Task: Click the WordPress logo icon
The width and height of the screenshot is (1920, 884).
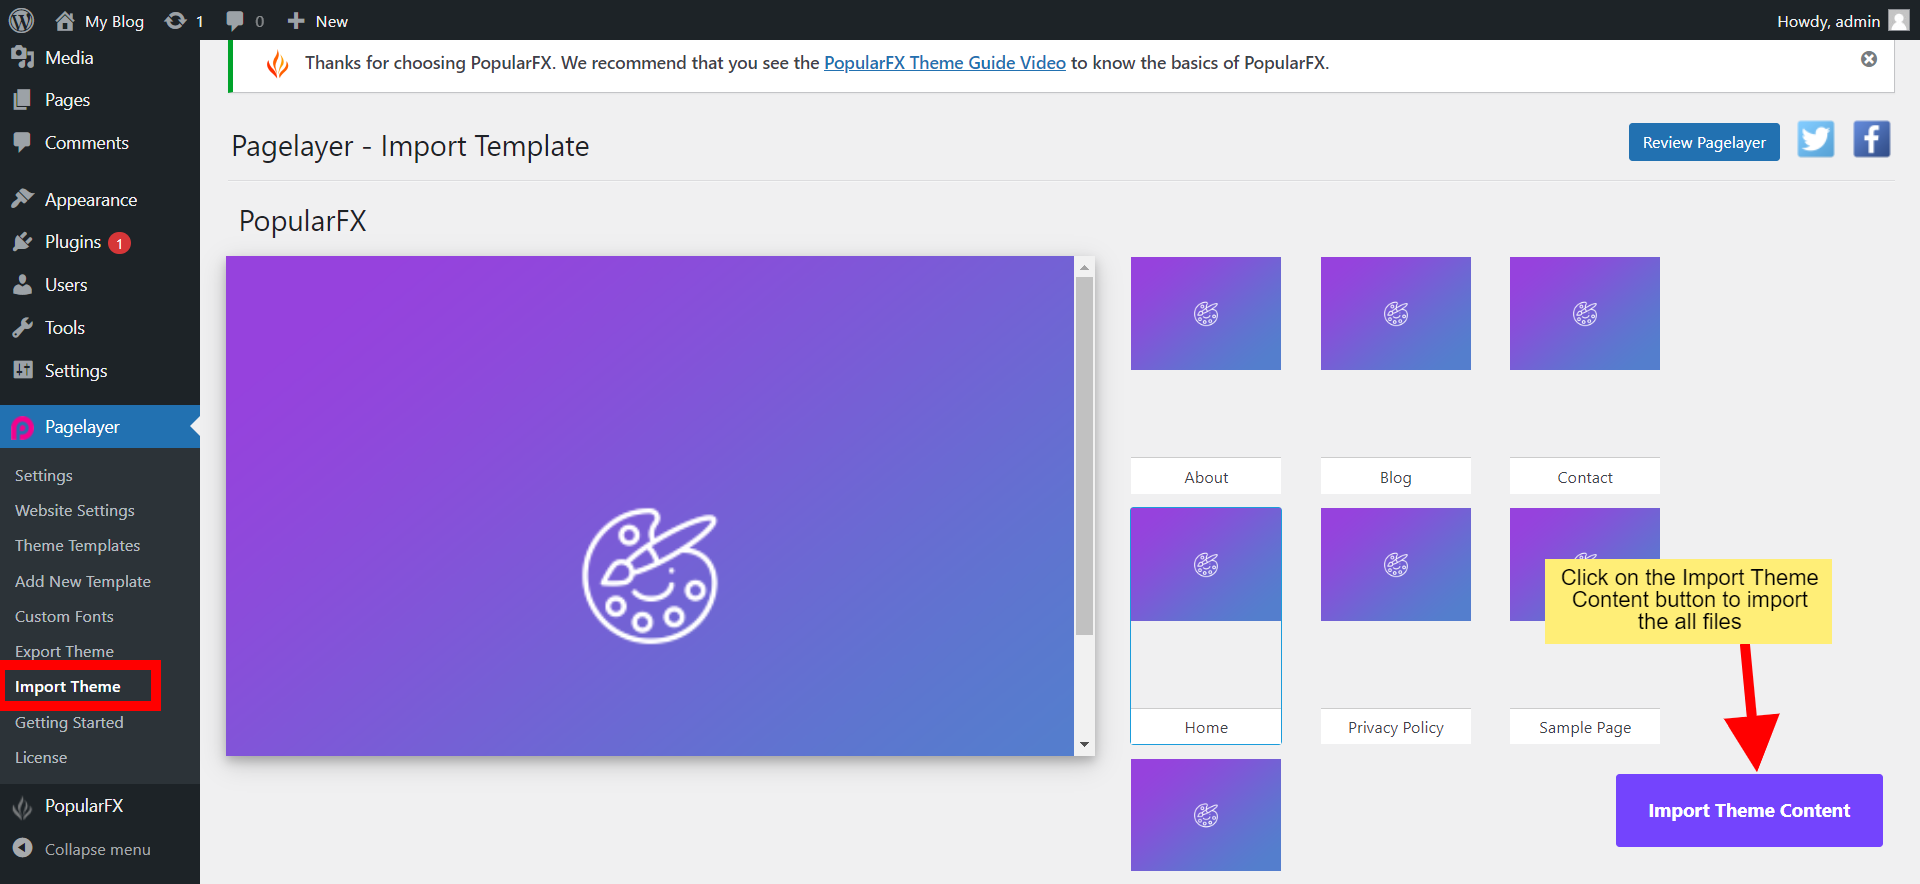Action: (21, 20)
